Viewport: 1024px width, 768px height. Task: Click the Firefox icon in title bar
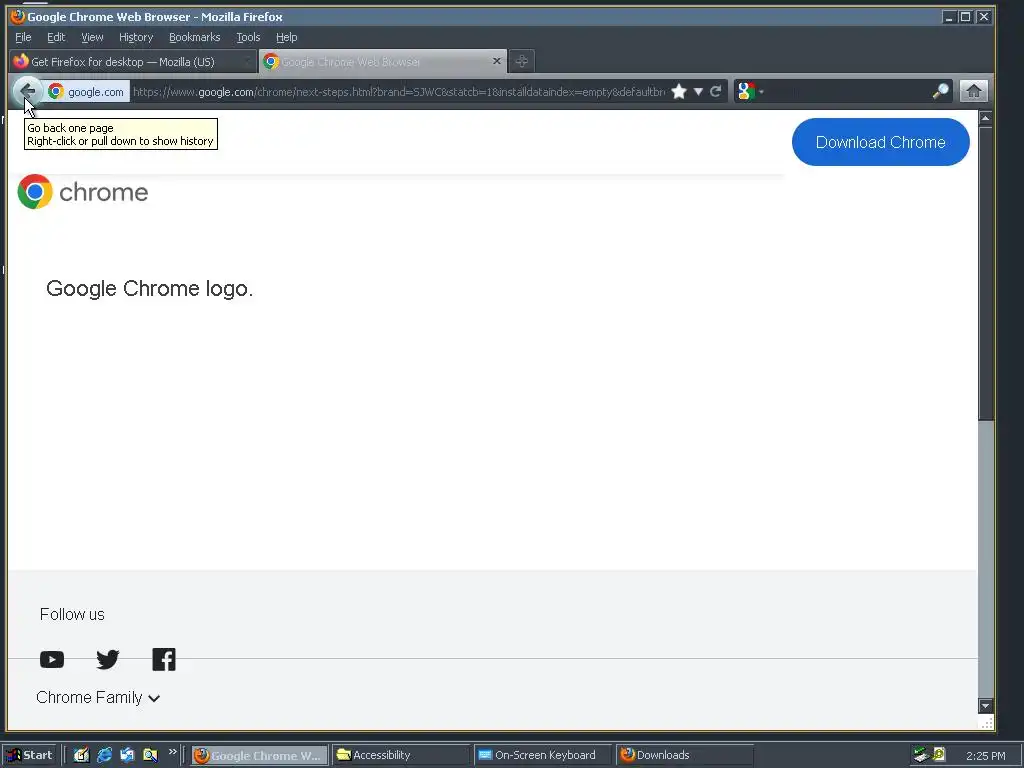tap(18, 16)
